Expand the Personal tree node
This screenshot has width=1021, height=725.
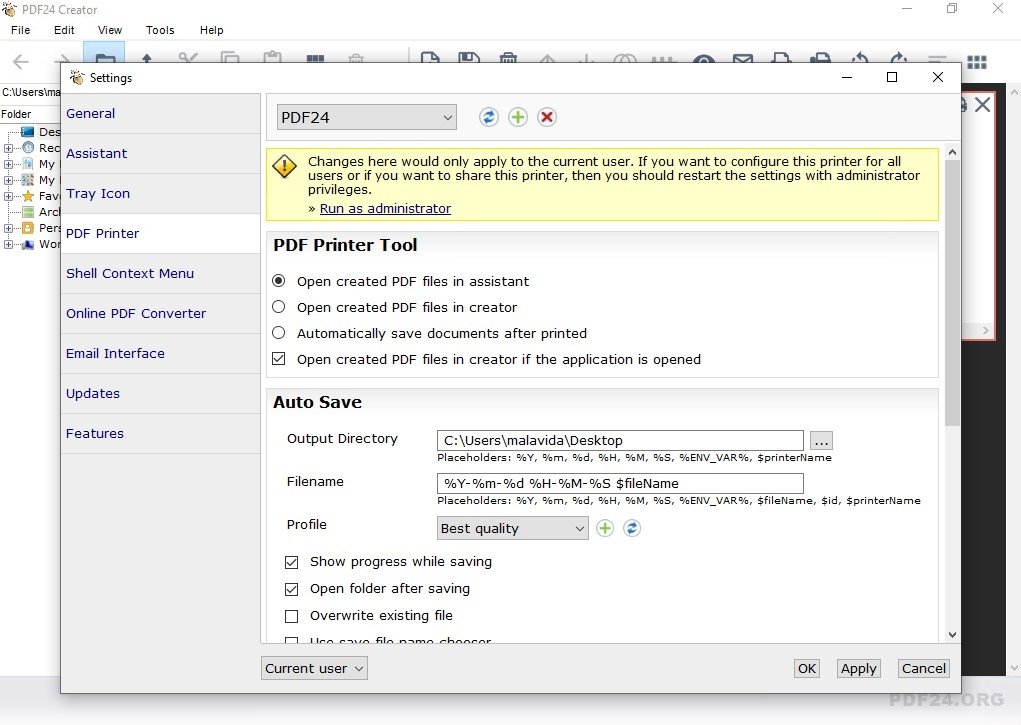(x=8, y=228)
